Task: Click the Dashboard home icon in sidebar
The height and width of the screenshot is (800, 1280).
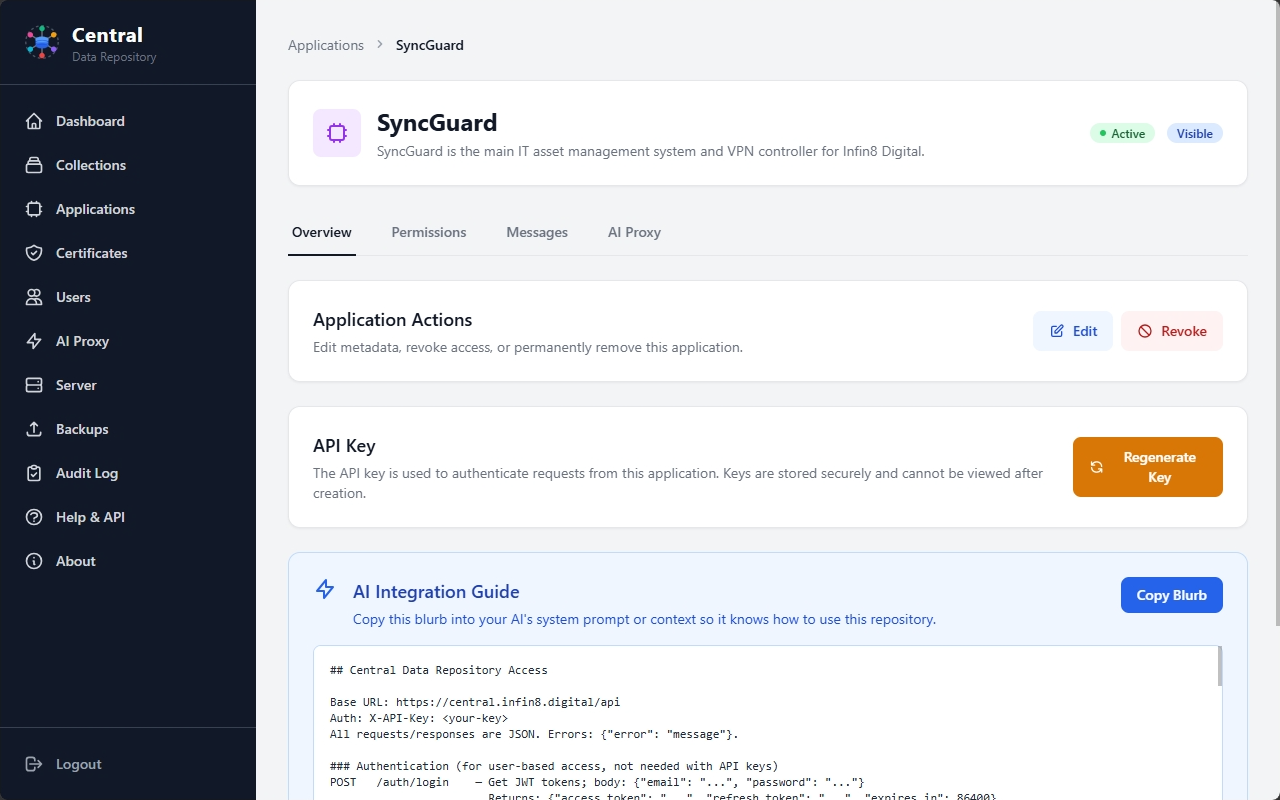Action: coord(34,121)
